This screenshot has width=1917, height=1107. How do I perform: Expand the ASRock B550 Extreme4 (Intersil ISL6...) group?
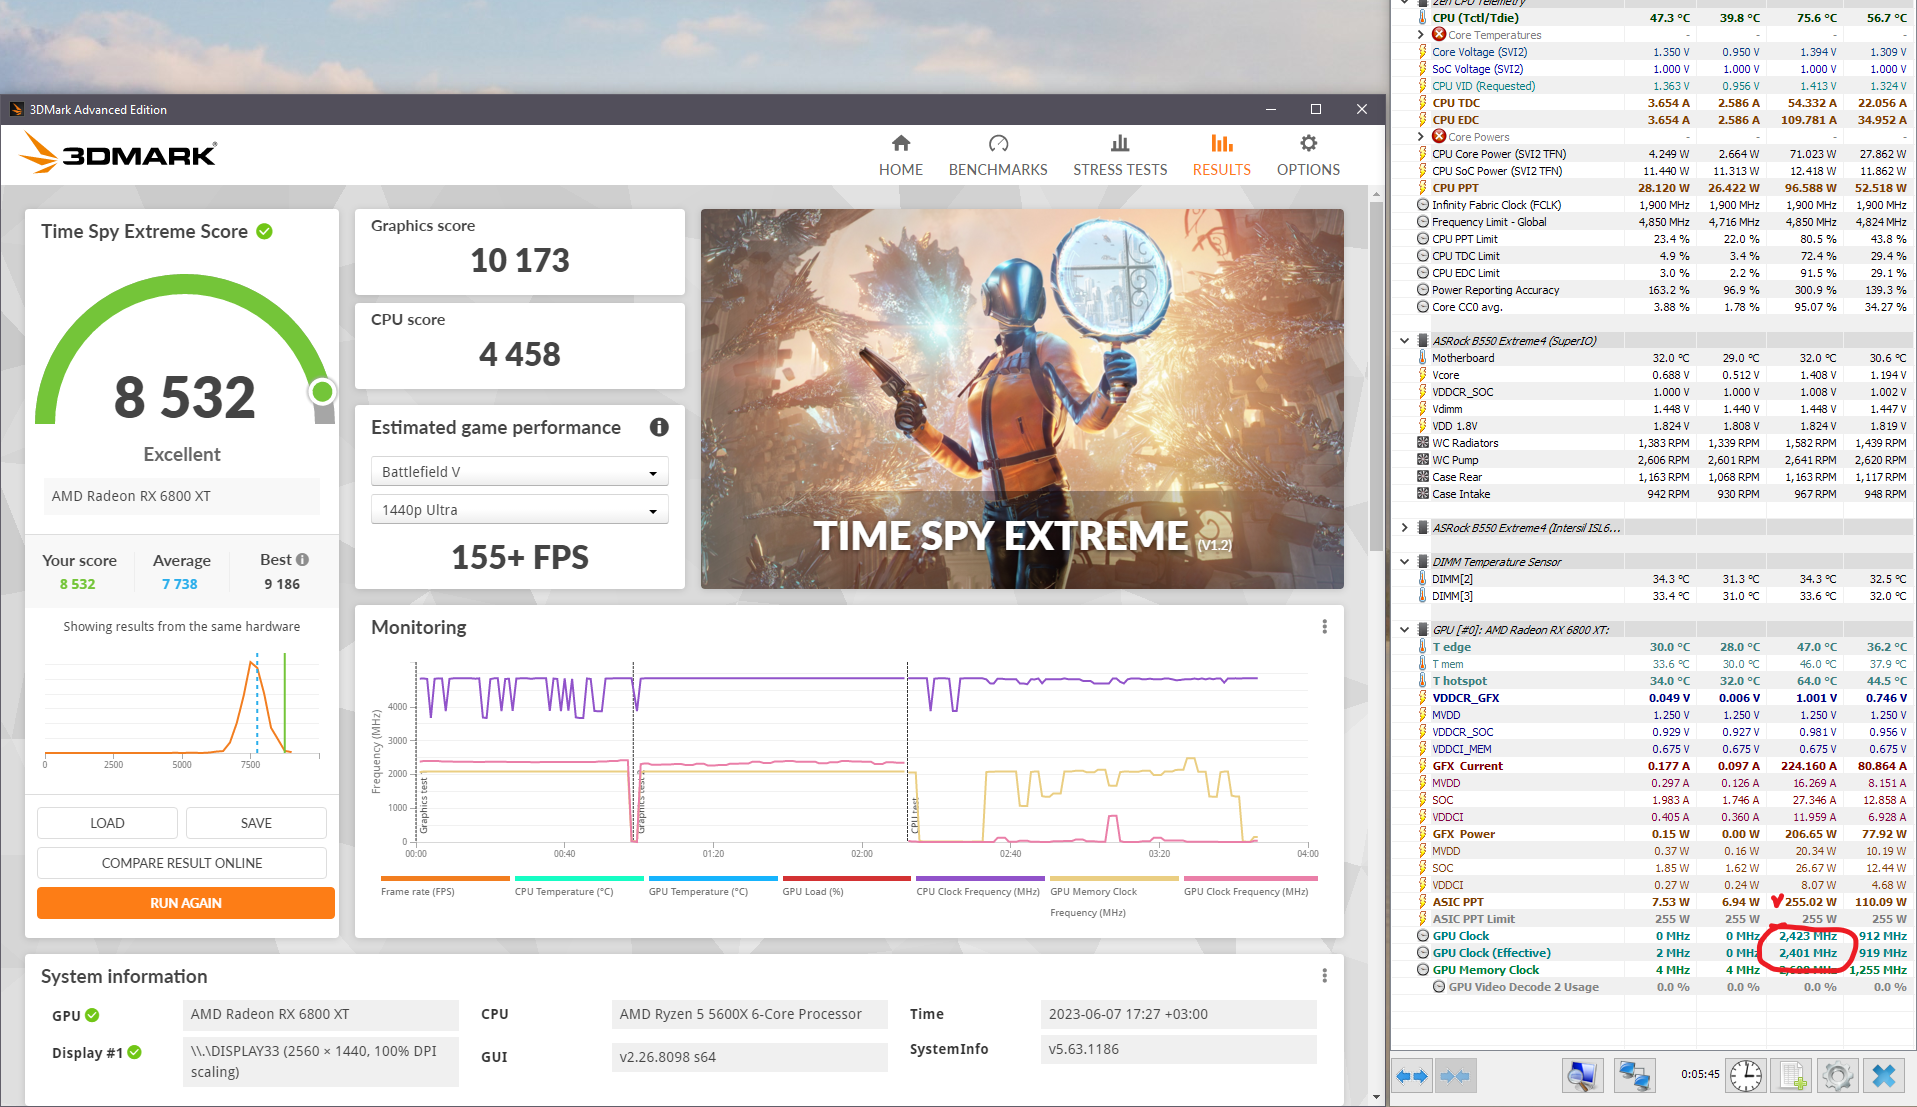(1405, 528)
